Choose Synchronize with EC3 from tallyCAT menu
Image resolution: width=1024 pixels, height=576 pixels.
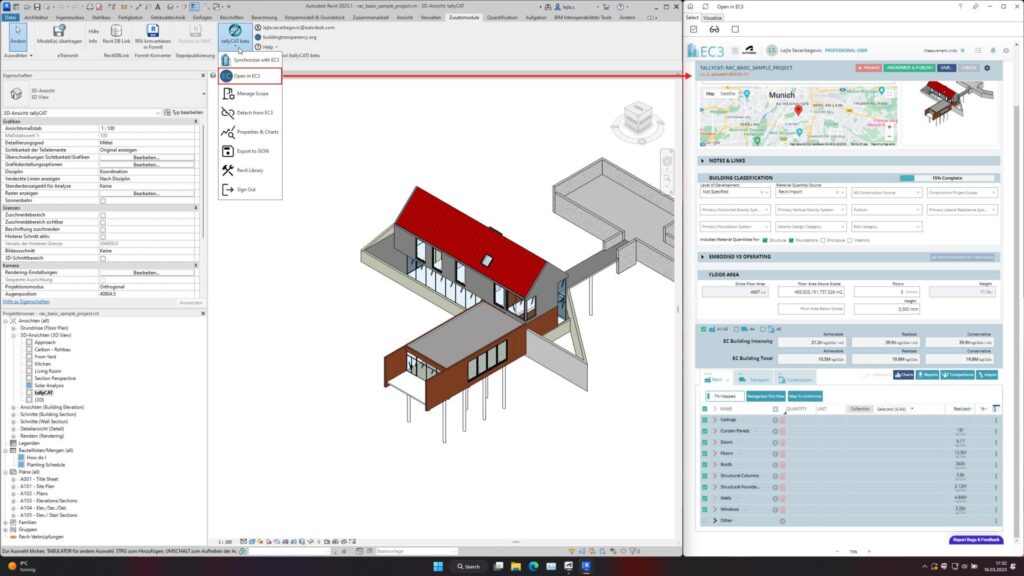point(250,59)
